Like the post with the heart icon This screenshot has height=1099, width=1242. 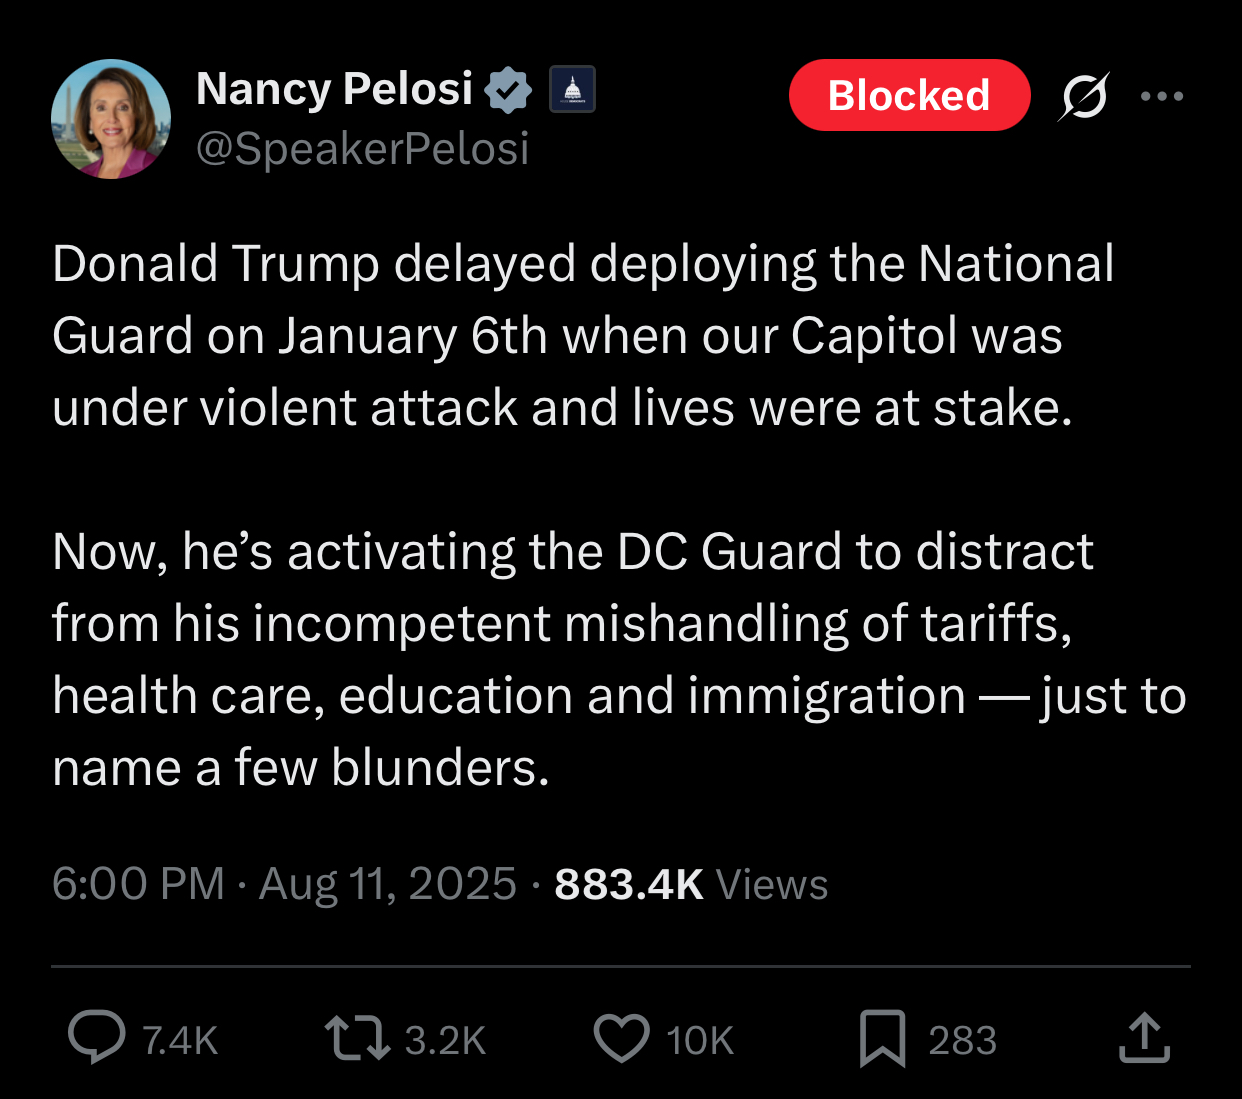click(x=622, y=1038)
